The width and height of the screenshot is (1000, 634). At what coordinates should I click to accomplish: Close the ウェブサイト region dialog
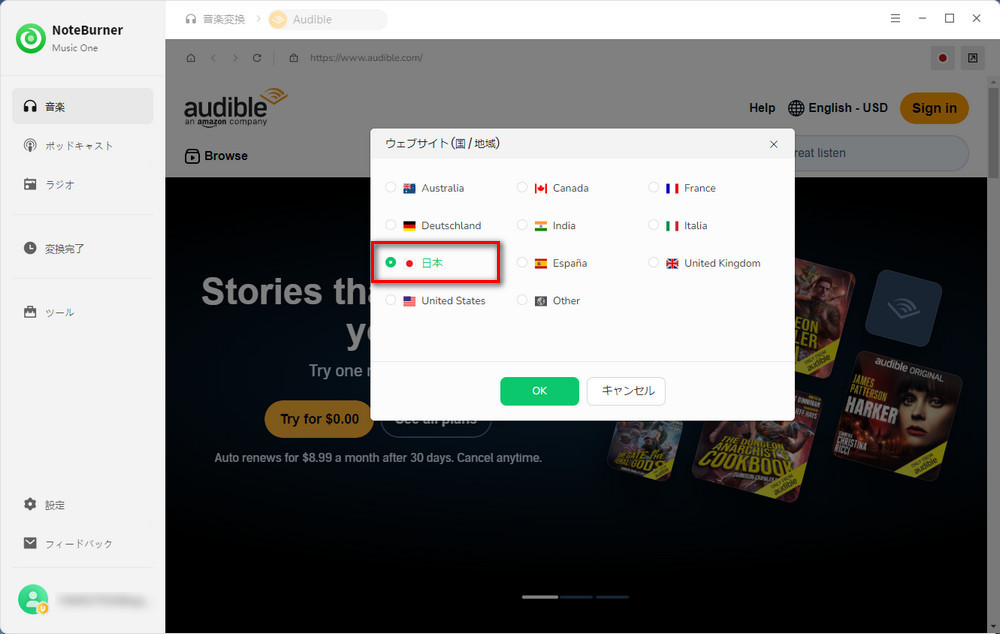tap(774, 144)
